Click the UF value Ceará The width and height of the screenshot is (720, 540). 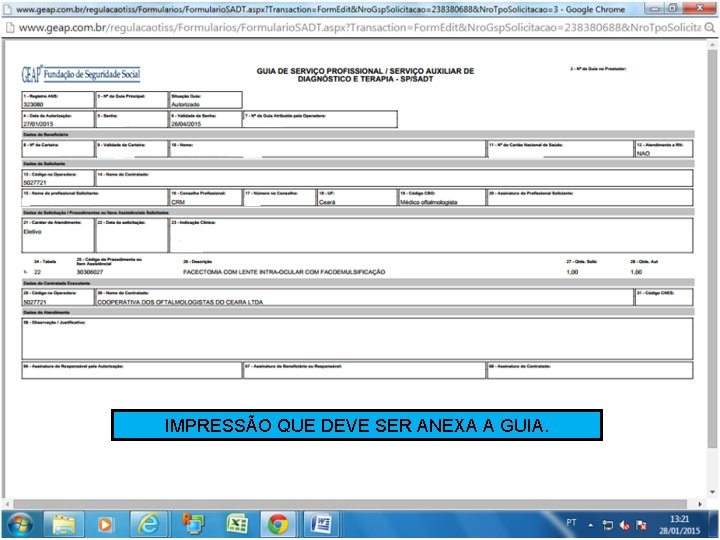(x=327, y=202)
